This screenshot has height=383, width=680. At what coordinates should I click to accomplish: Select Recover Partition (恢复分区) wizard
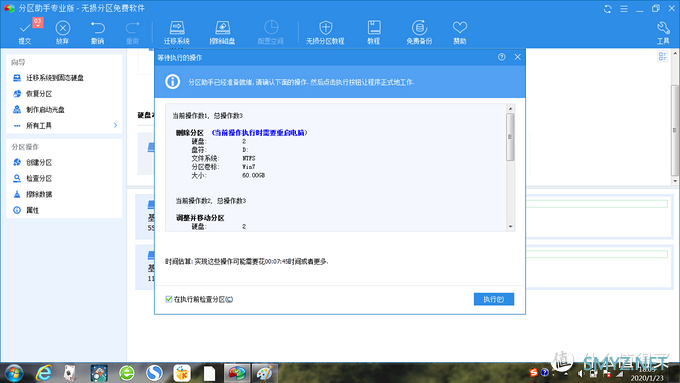pos(39,94)
